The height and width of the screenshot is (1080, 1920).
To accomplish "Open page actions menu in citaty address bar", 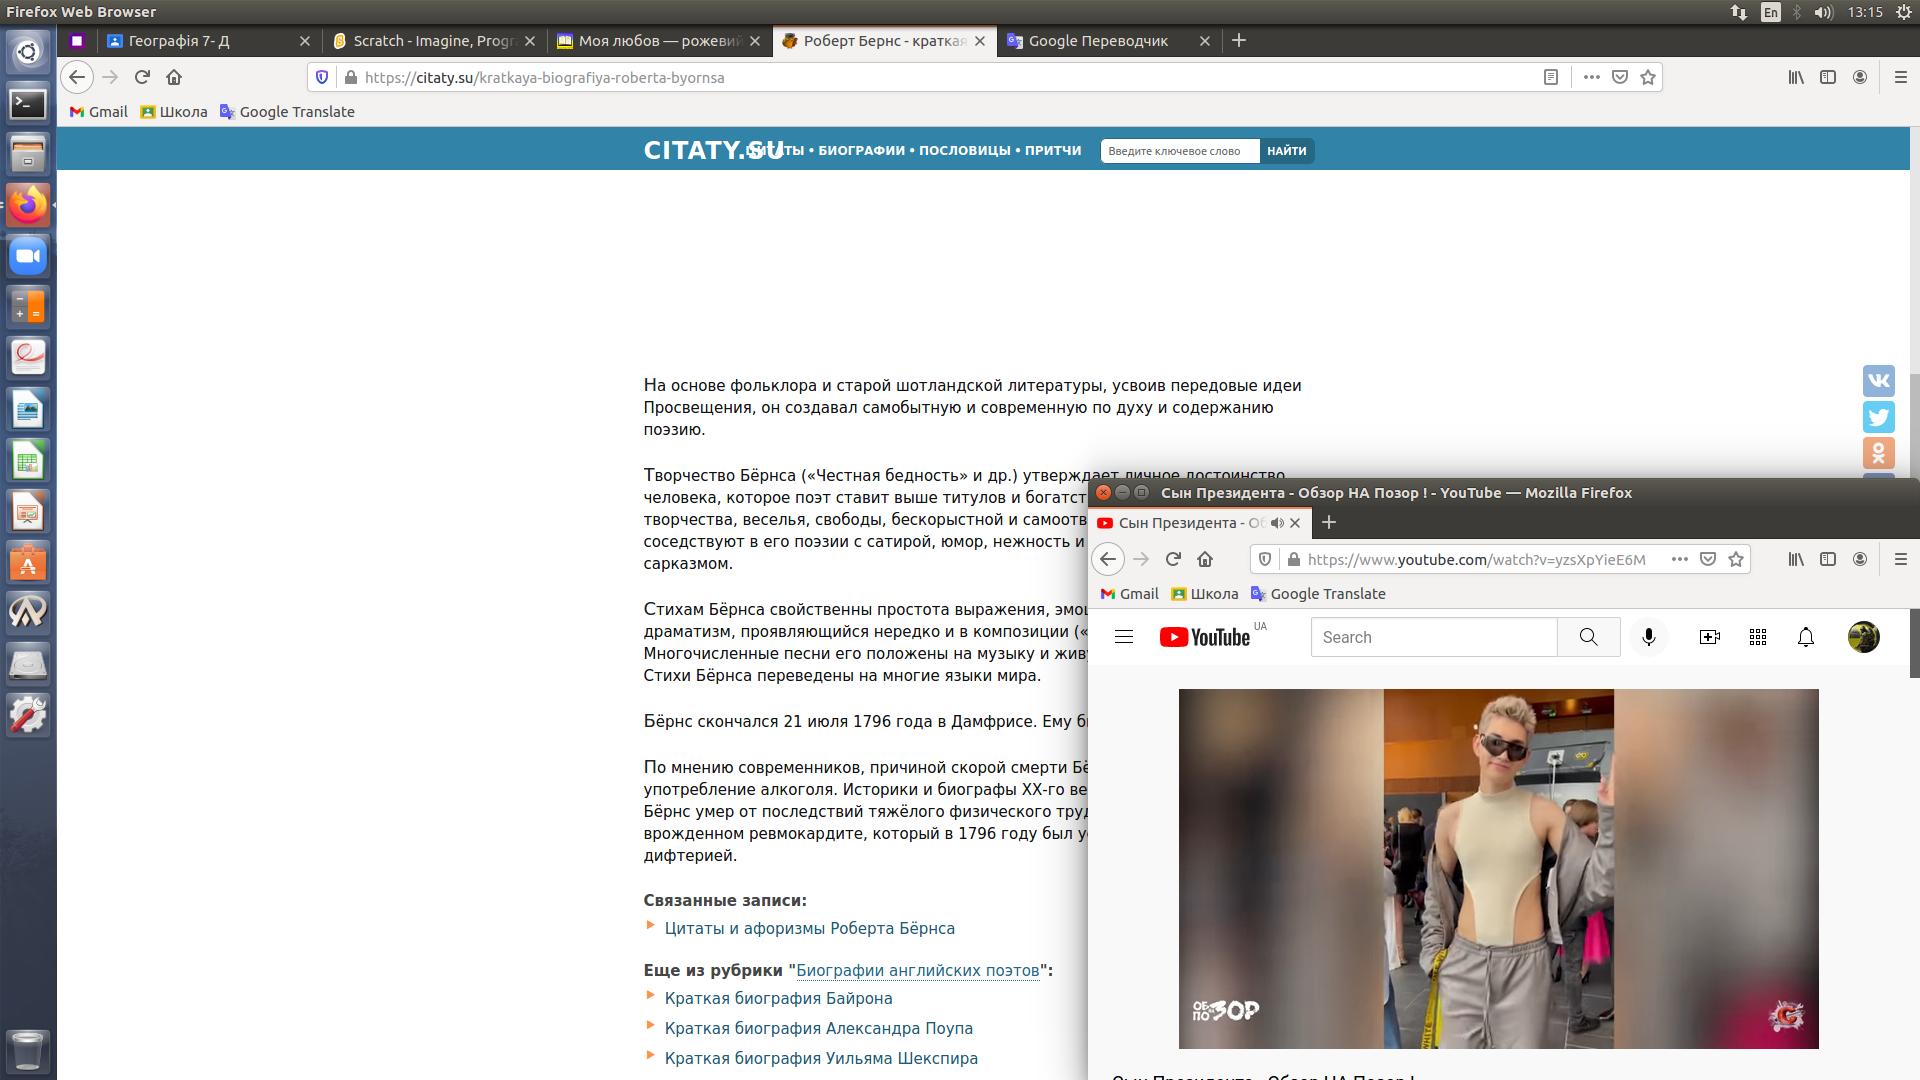I will pyautogui.click(x=1591, y=77).
